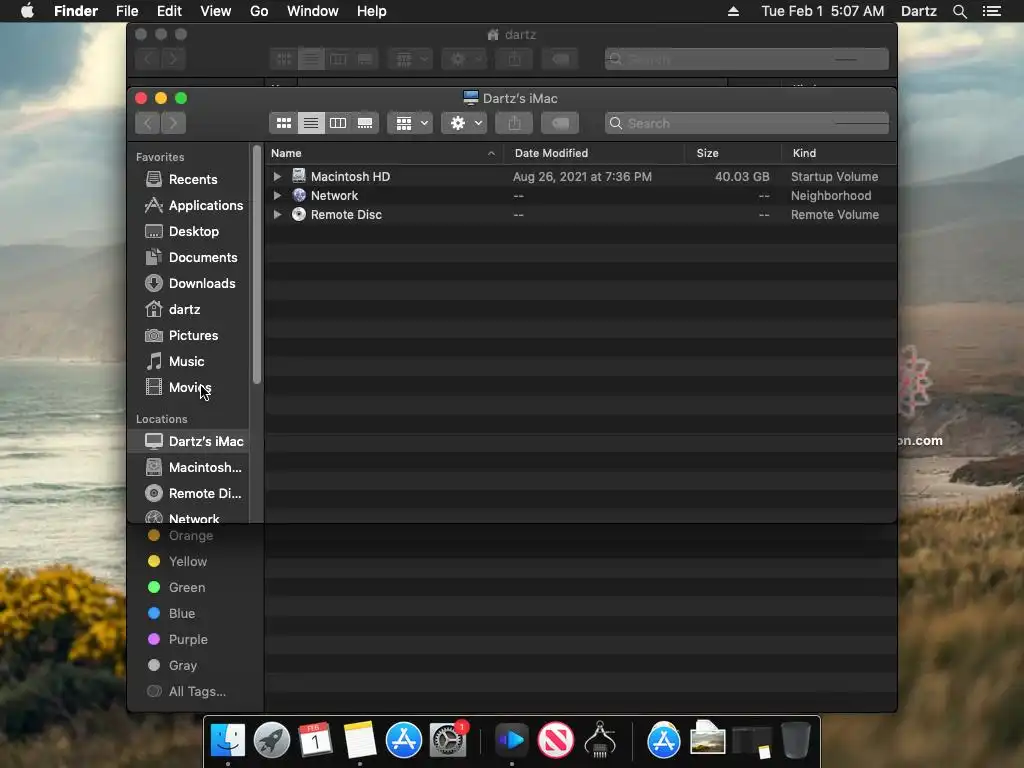Viewport: 1024px width, 768px height.
Task: Open Music in the sidebar
Action: pyautogui.click(x=189, y=362)
